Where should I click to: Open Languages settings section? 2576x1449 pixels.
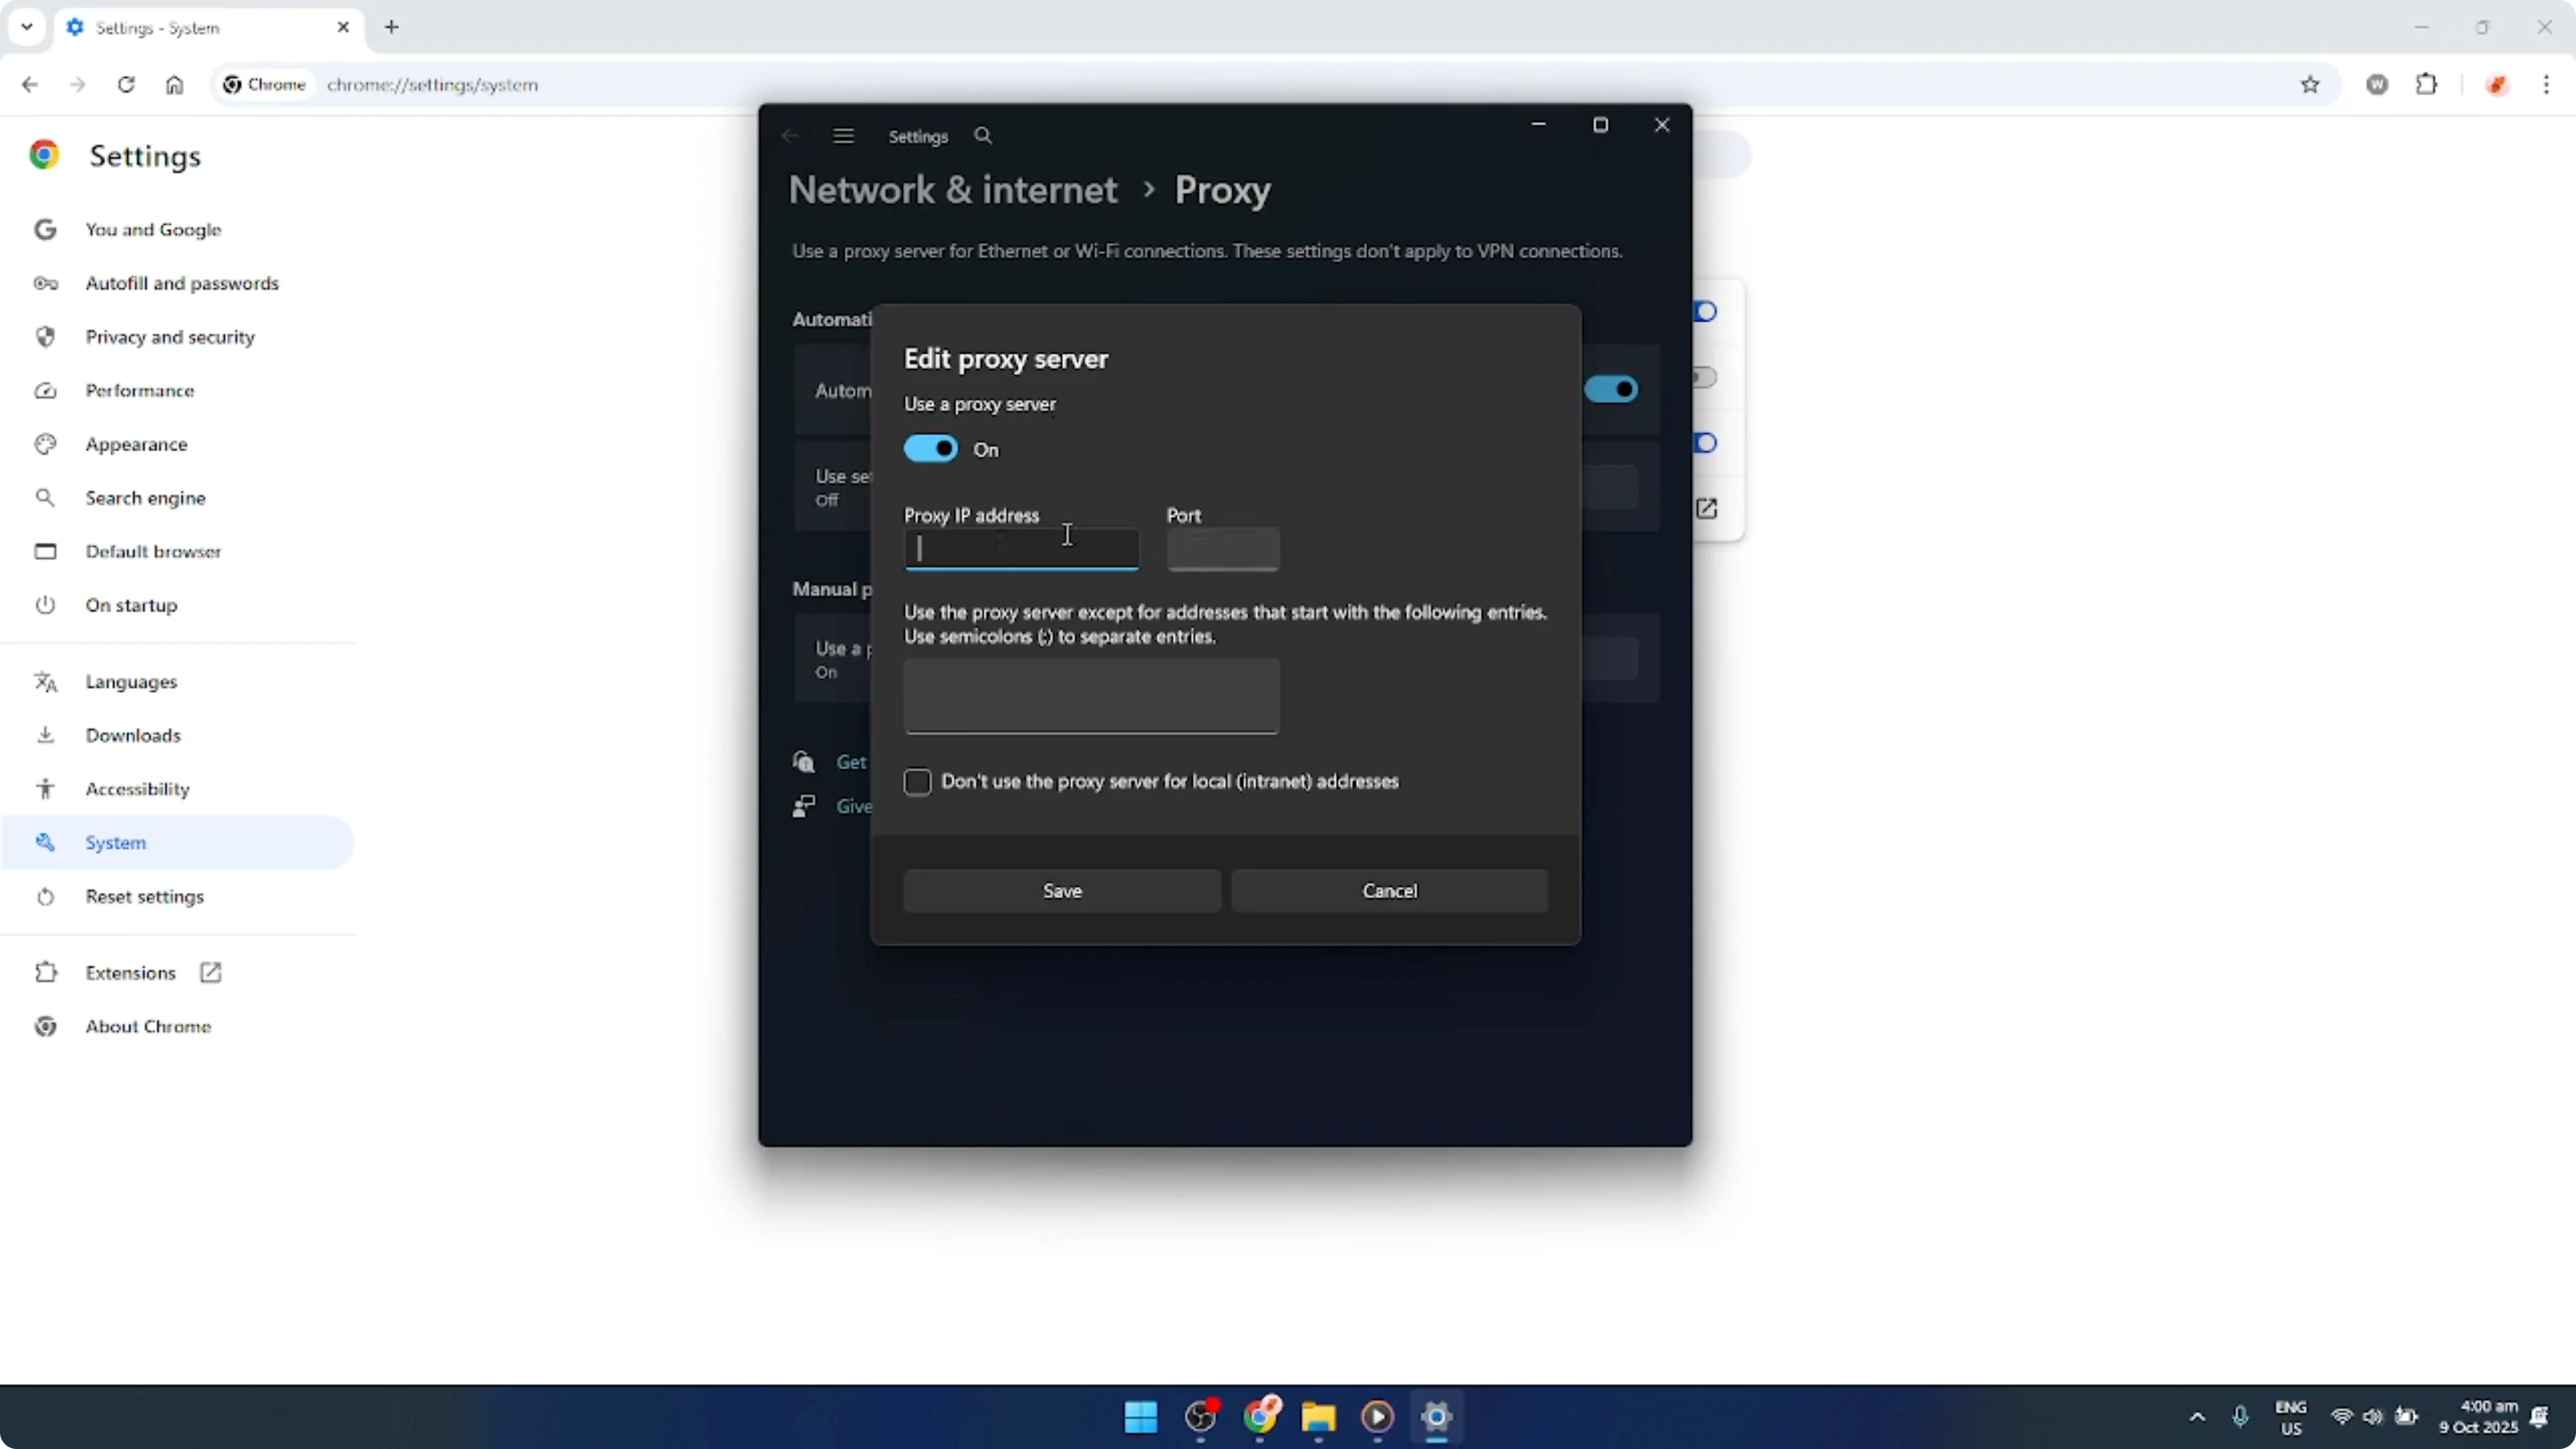(130, 681)
